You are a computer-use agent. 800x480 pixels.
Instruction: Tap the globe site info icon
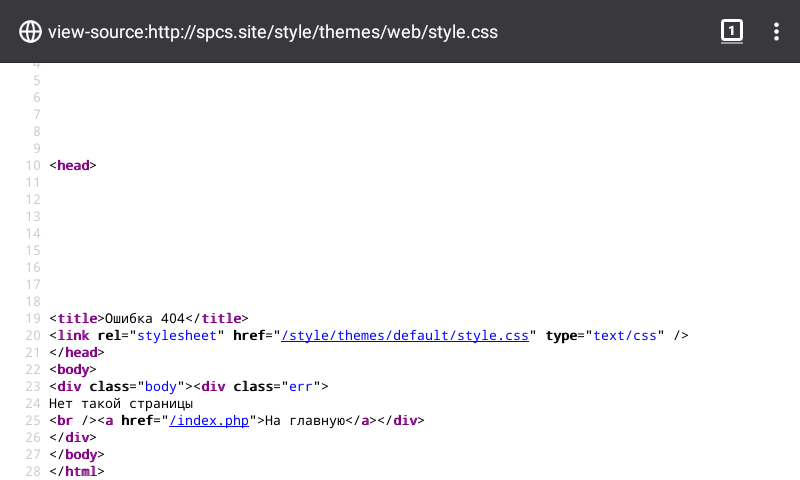point(31,32)
